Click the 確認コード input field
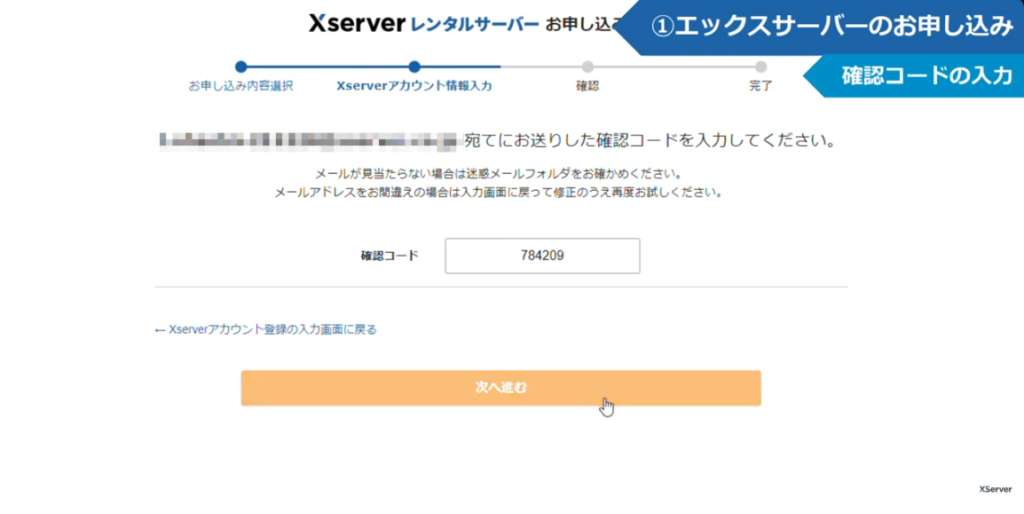 tap(542, 256)
